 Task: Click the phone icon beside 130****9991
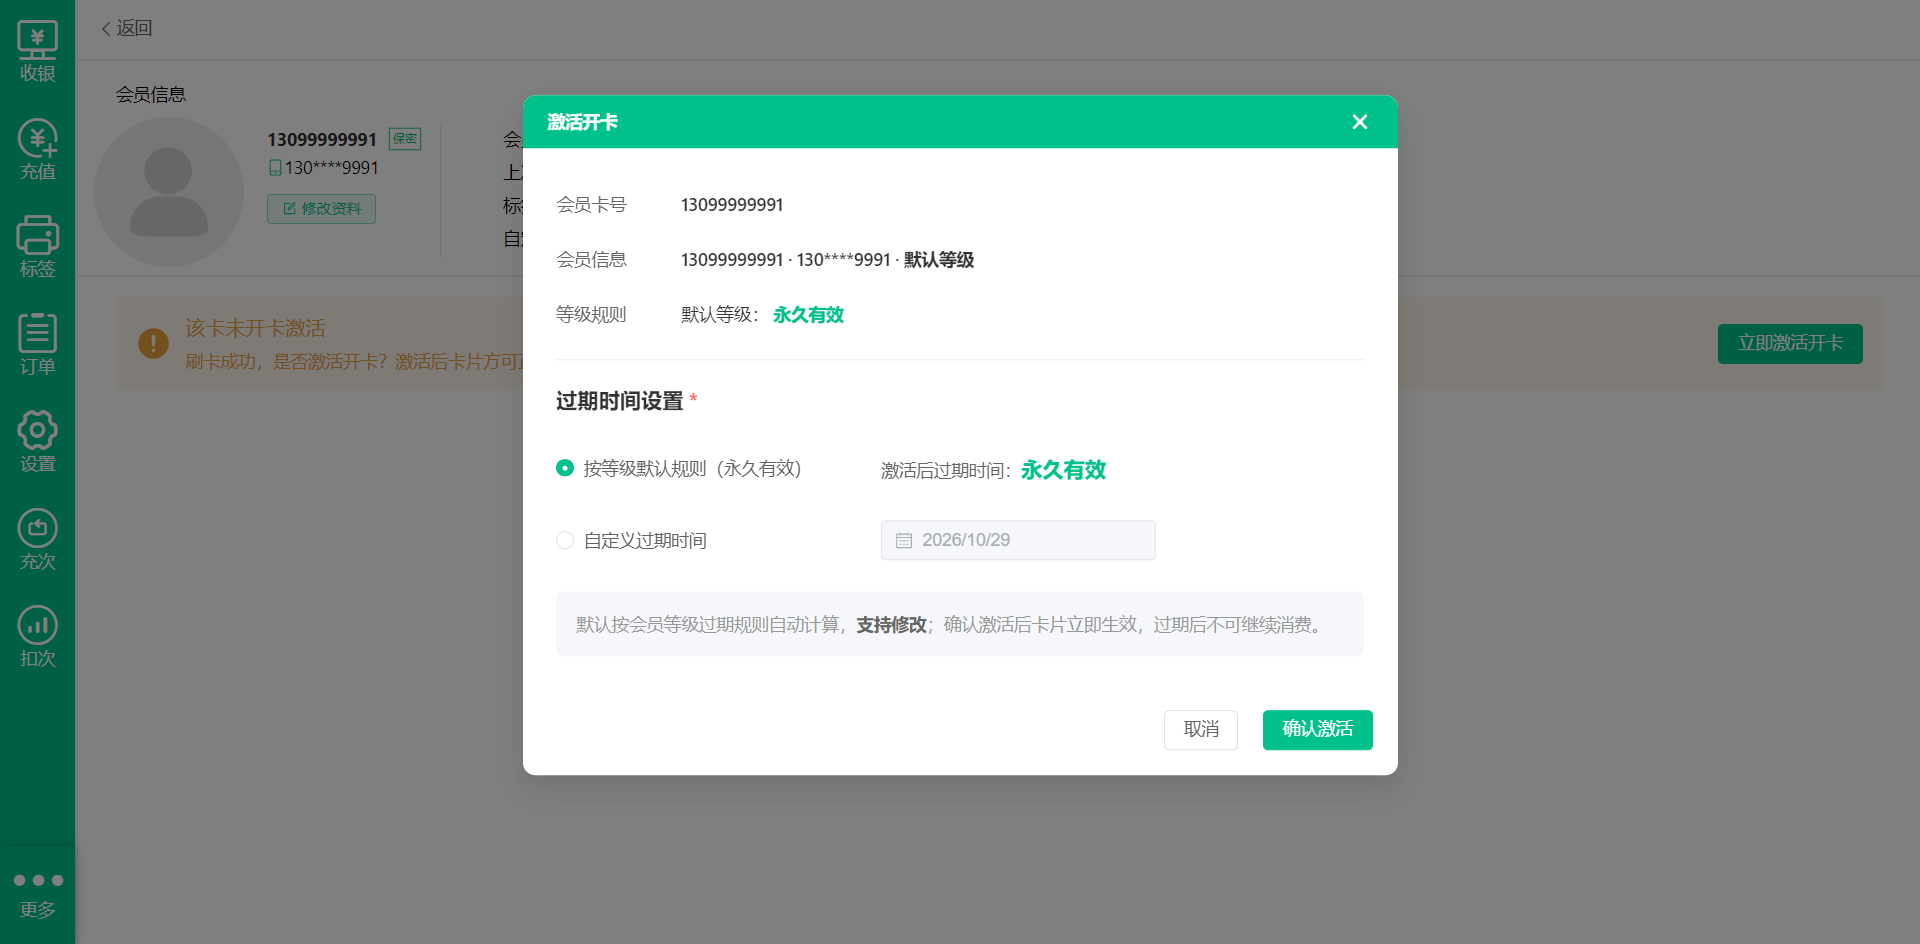point(275,168)
